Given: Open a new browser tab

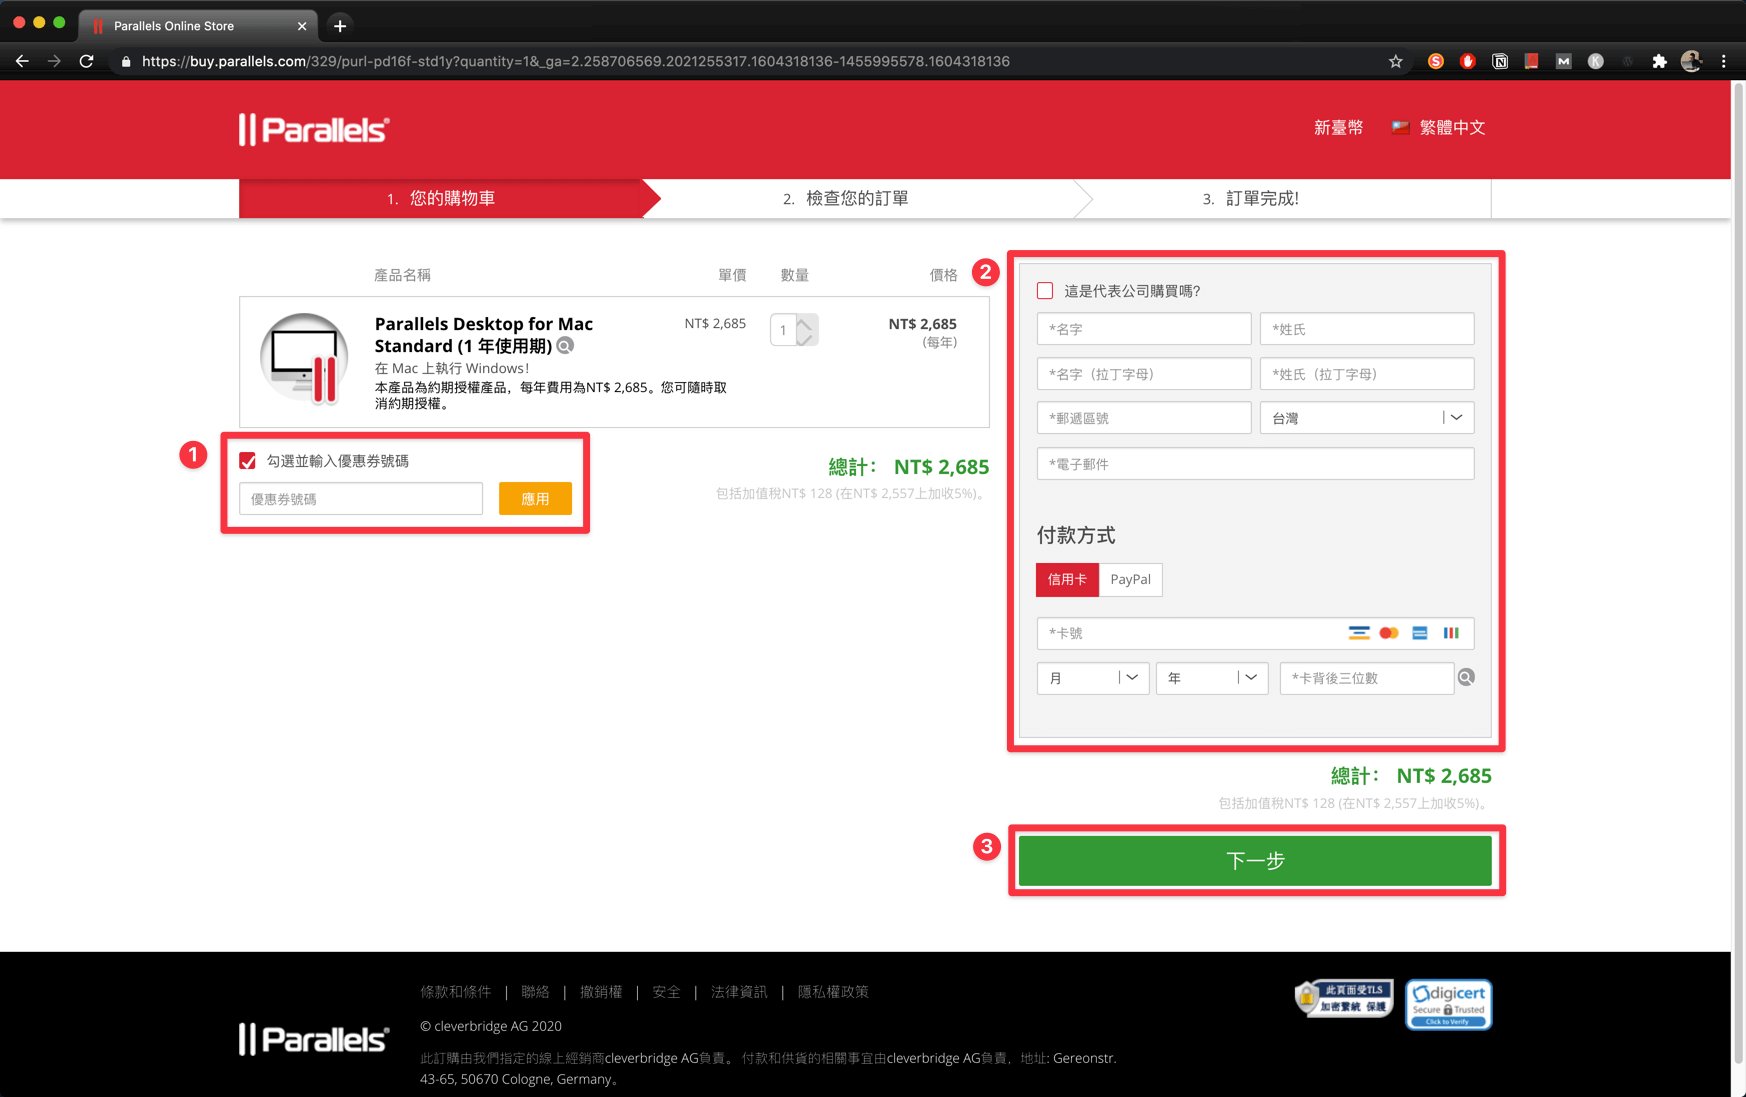Looking at the screenshot, I should [x=340, y=26].
